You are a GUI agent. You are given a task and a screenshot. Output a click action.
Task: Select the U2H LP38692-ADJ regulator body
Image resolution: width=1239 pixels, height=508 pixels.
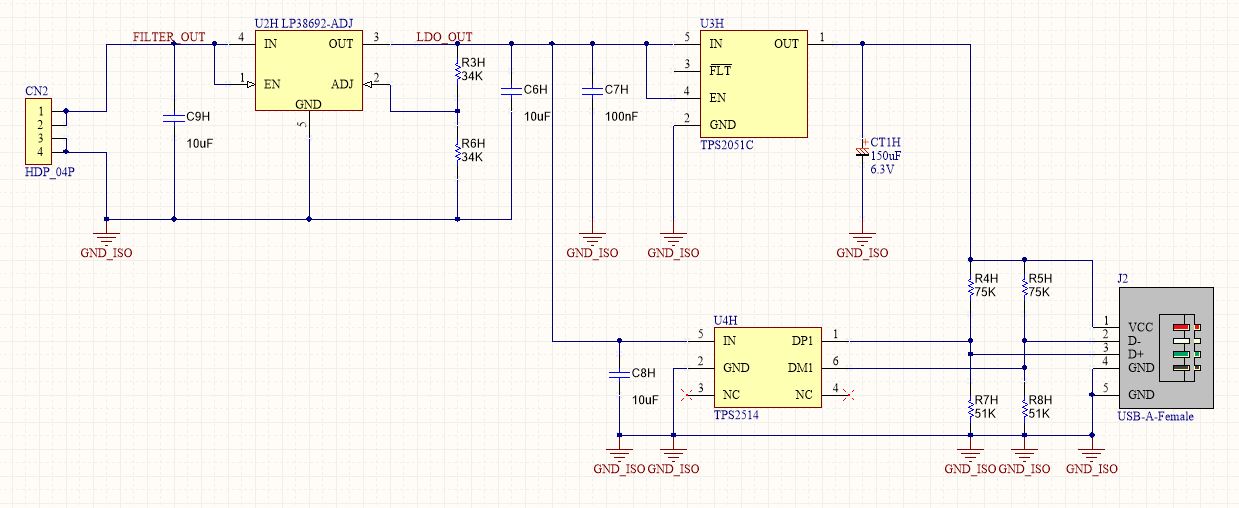[x=309, y=71]
